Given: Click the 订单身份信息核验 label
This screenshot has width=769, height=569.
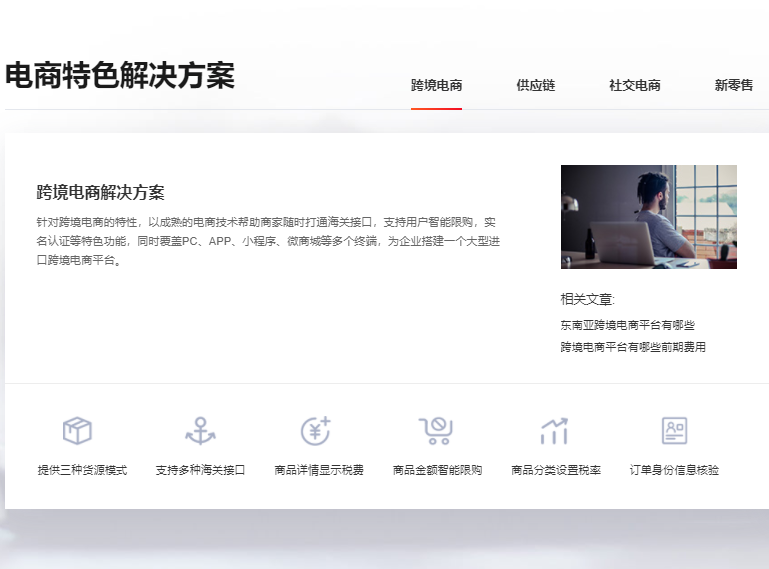Looking at the screenshot, I should 674,470.
